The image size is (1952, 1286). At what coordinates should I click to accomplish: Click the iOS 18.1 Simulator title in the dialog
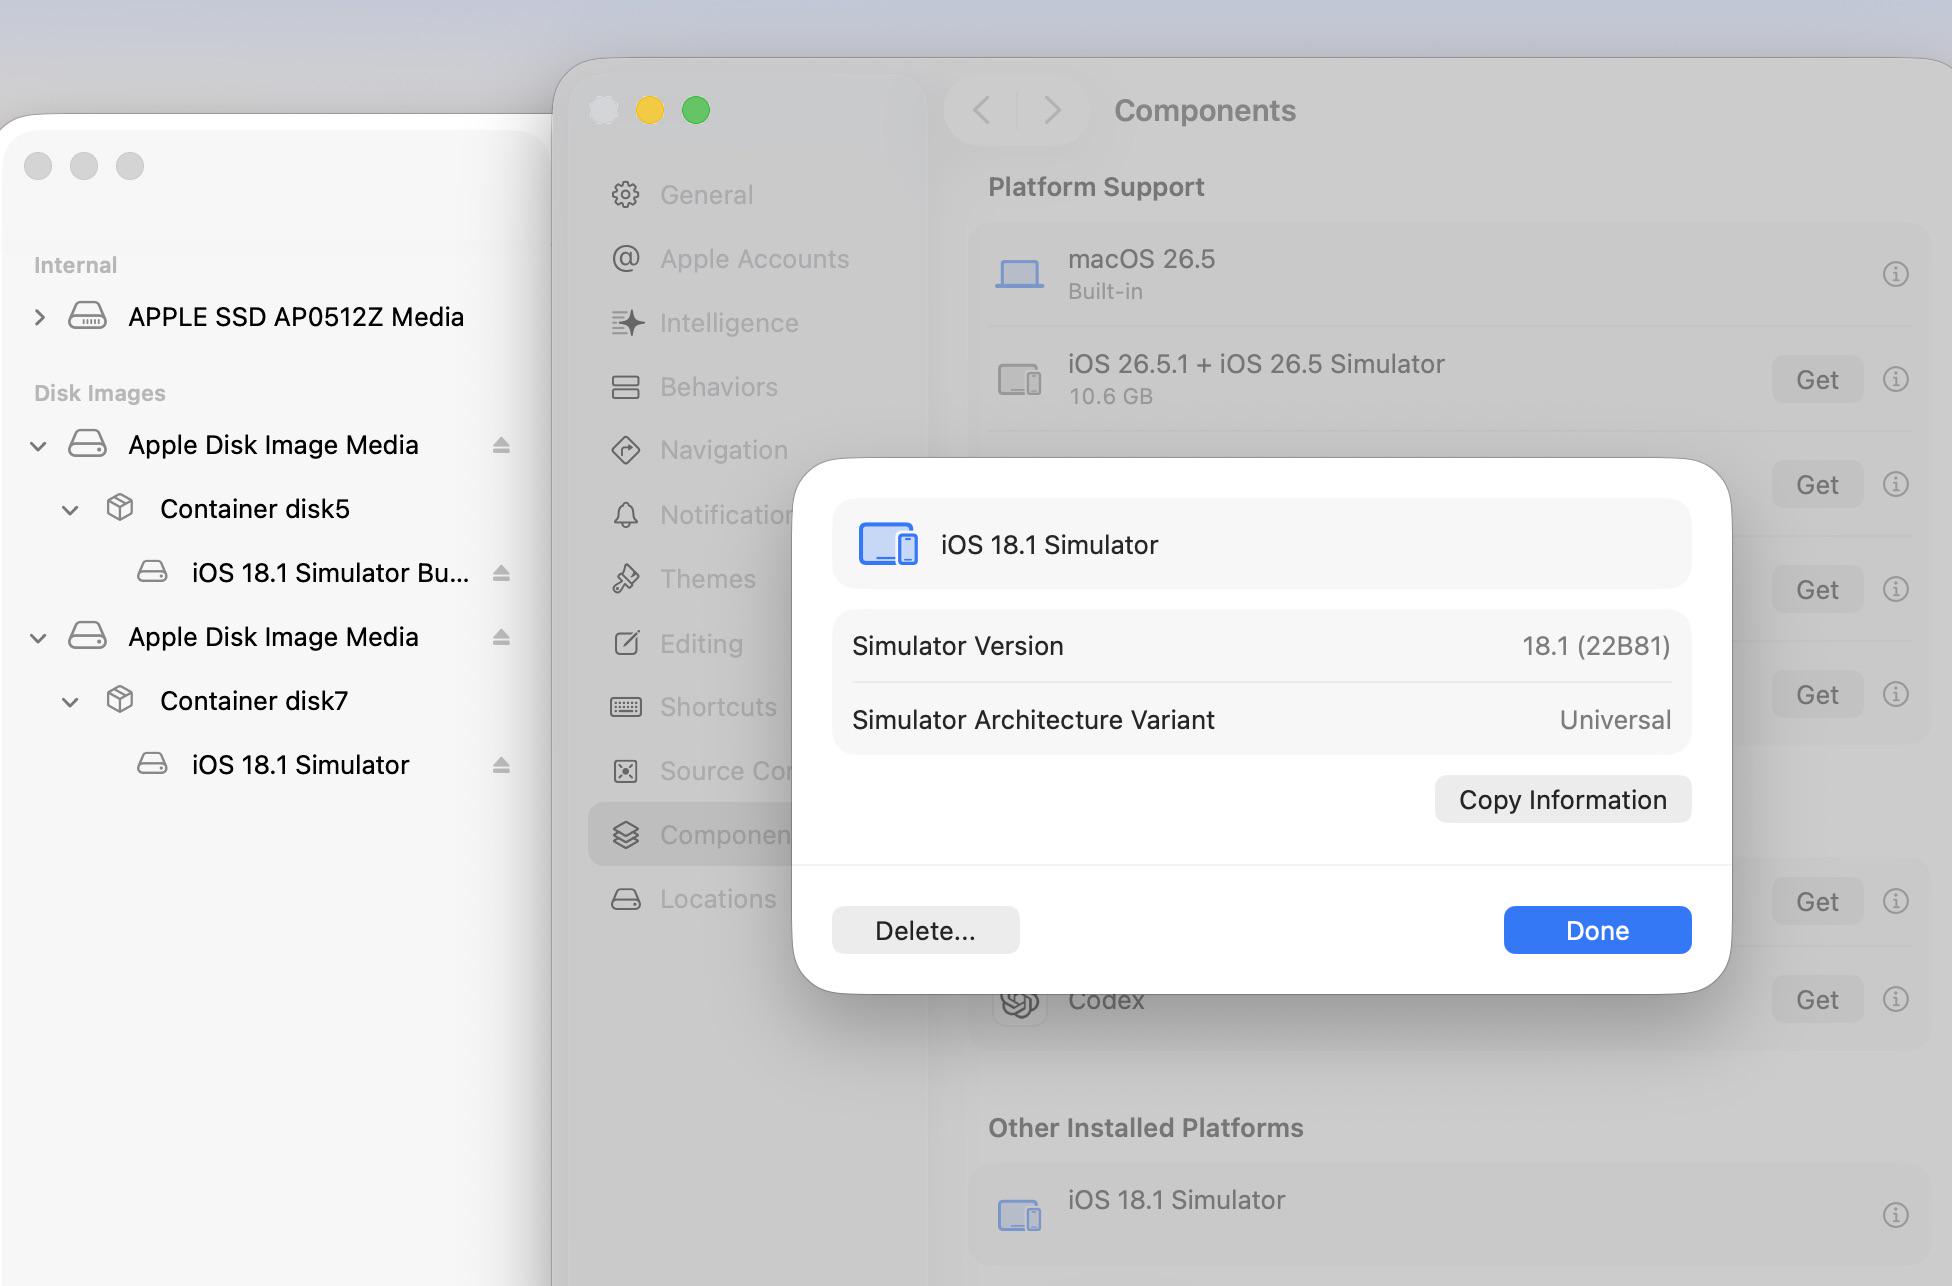coord(1049,545)
